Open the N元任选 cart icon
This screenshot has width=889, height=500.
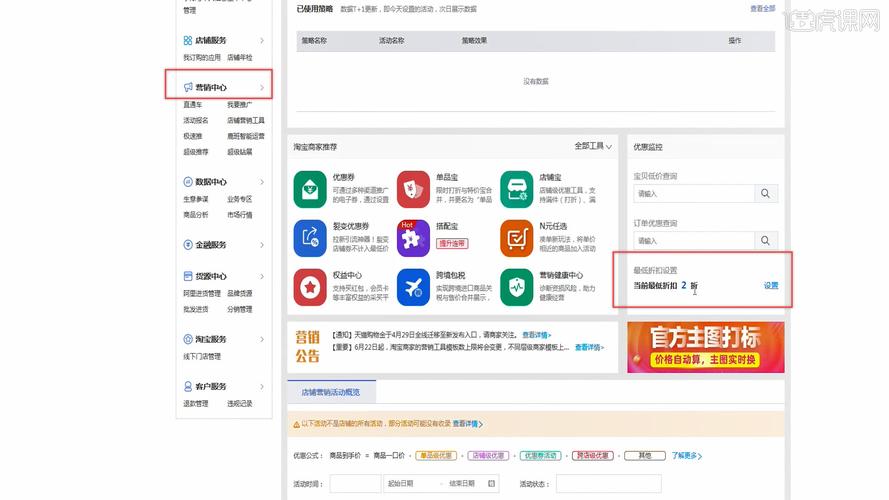[x=517, y=238]
